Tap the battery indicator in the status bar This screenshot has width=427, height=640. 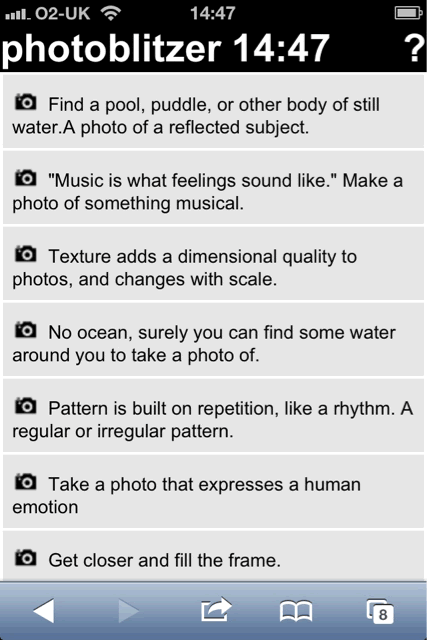[x=408, y=13]
